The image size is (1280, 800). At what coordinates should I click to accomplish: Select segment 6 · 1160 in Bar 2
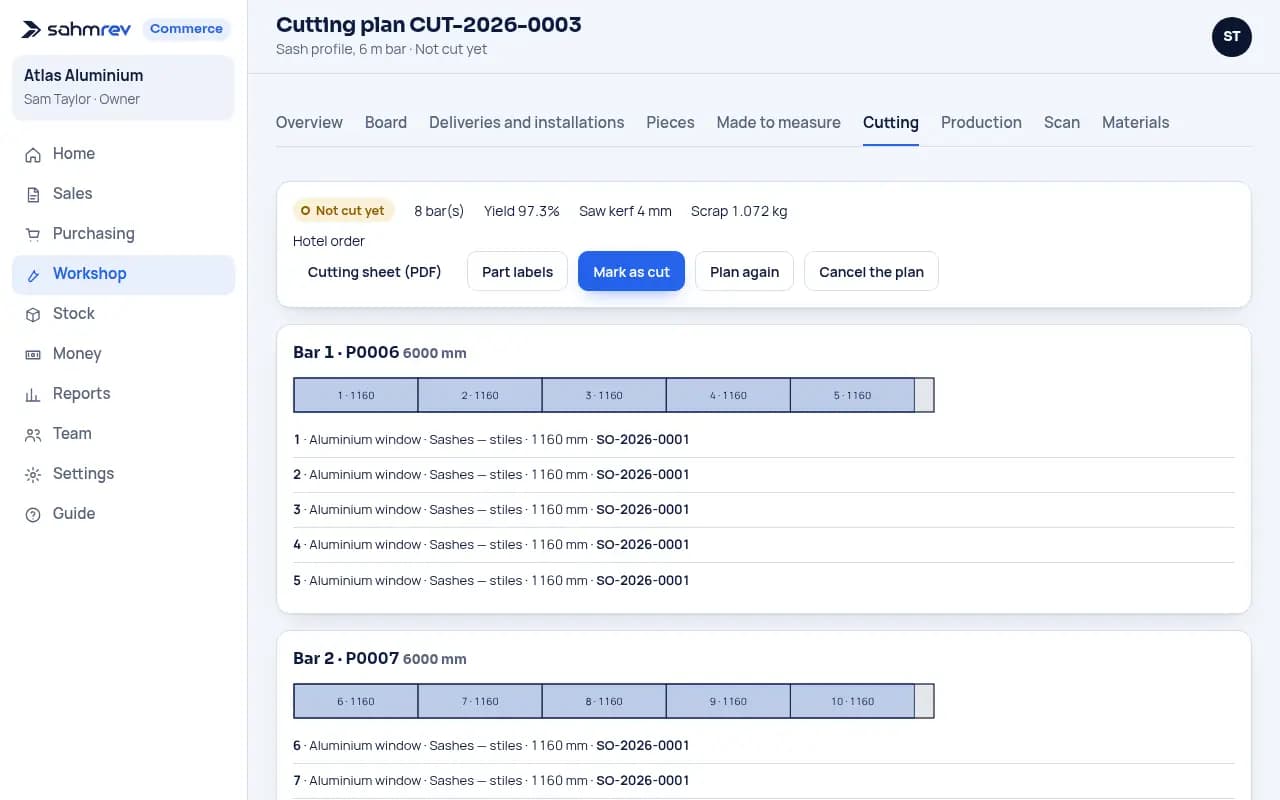pos(356,701)
